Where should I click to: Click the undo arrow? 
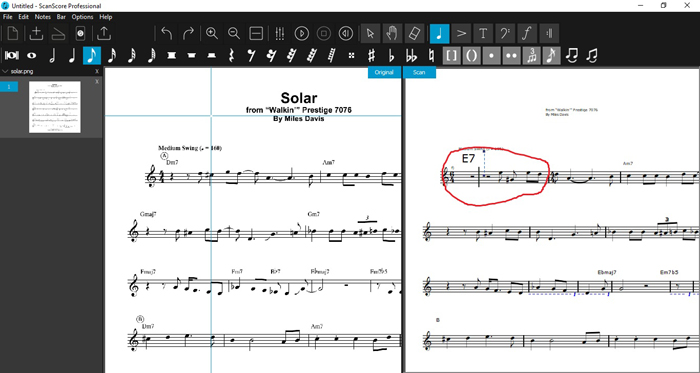tap(167, 33)
